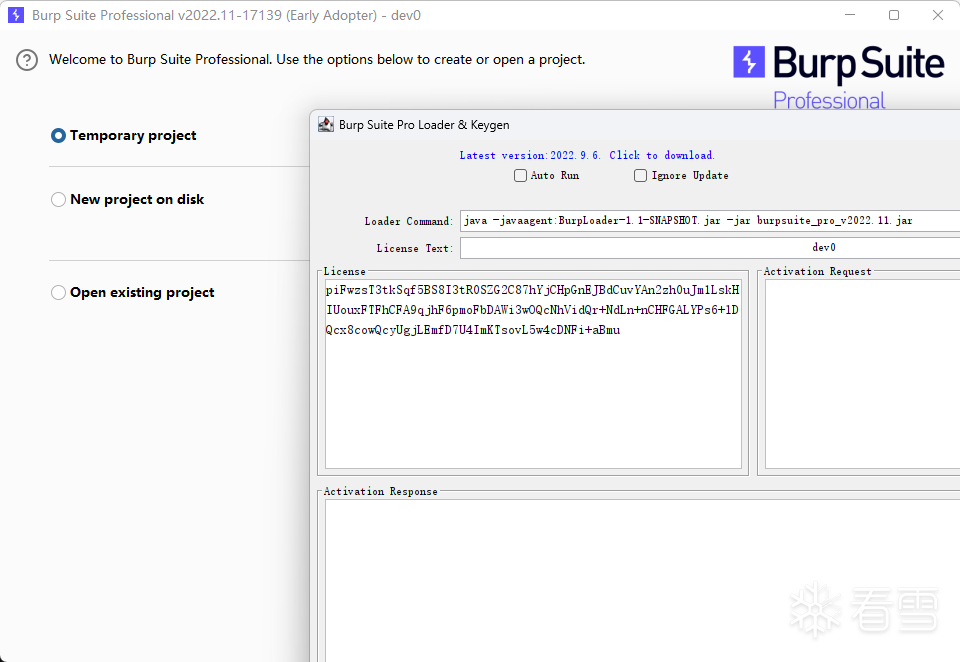Close the Burp Suite Professional window
Viewport: 960px width, 662px height.
[x=938, y=15]
